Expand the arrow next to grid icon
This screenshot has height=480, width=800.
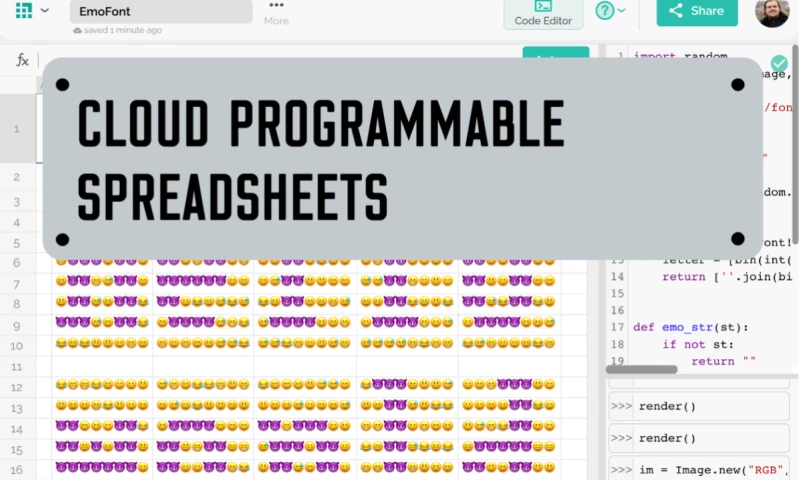point(45,11)
